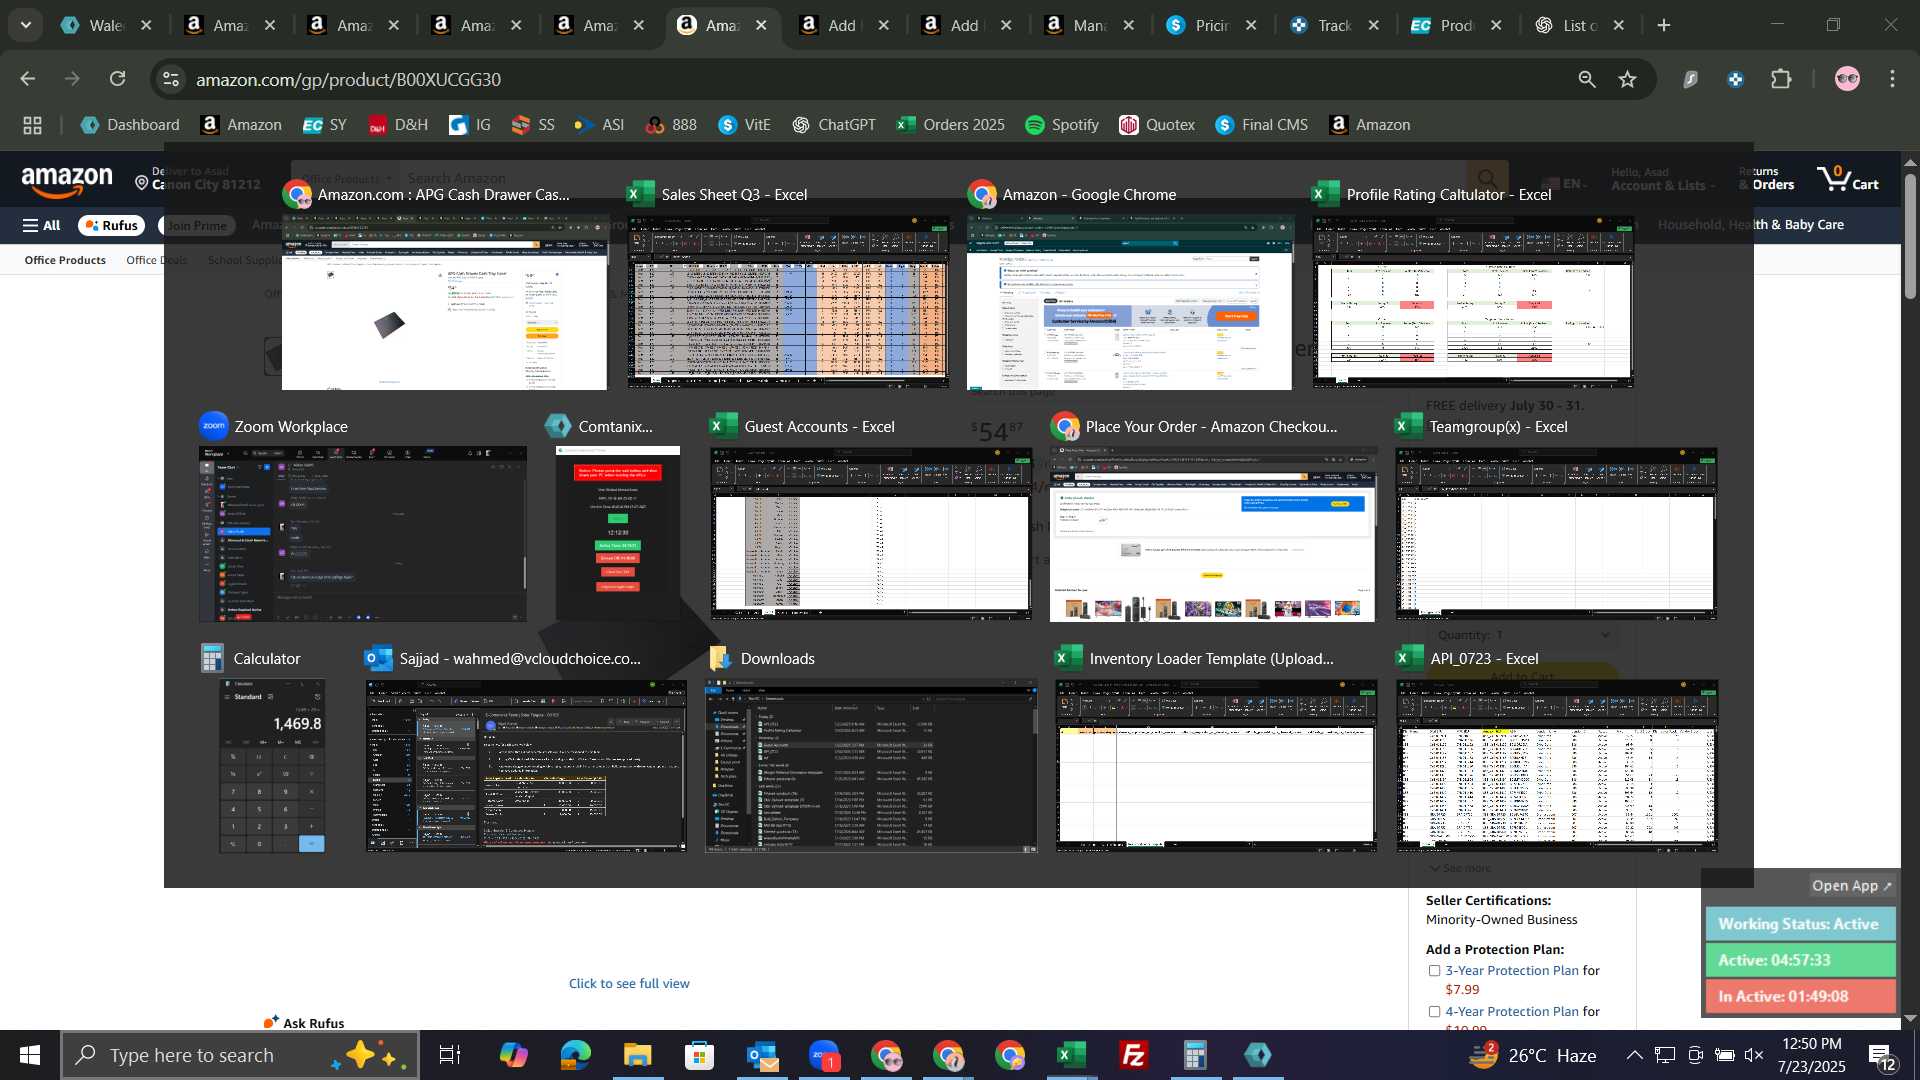Open the Spotify bookmark

coord(1062,125)
